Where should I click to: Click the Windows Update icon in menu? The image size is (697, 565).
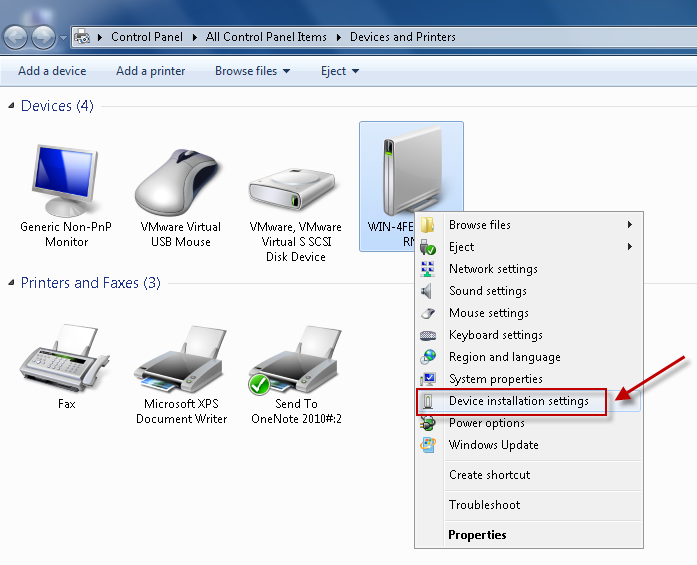(x=428, y=445)
